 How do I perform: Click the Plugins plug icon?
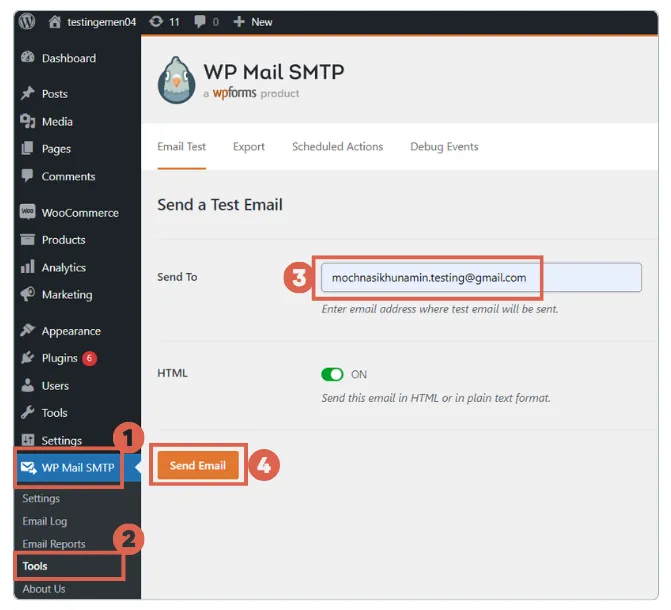[27, 357]
